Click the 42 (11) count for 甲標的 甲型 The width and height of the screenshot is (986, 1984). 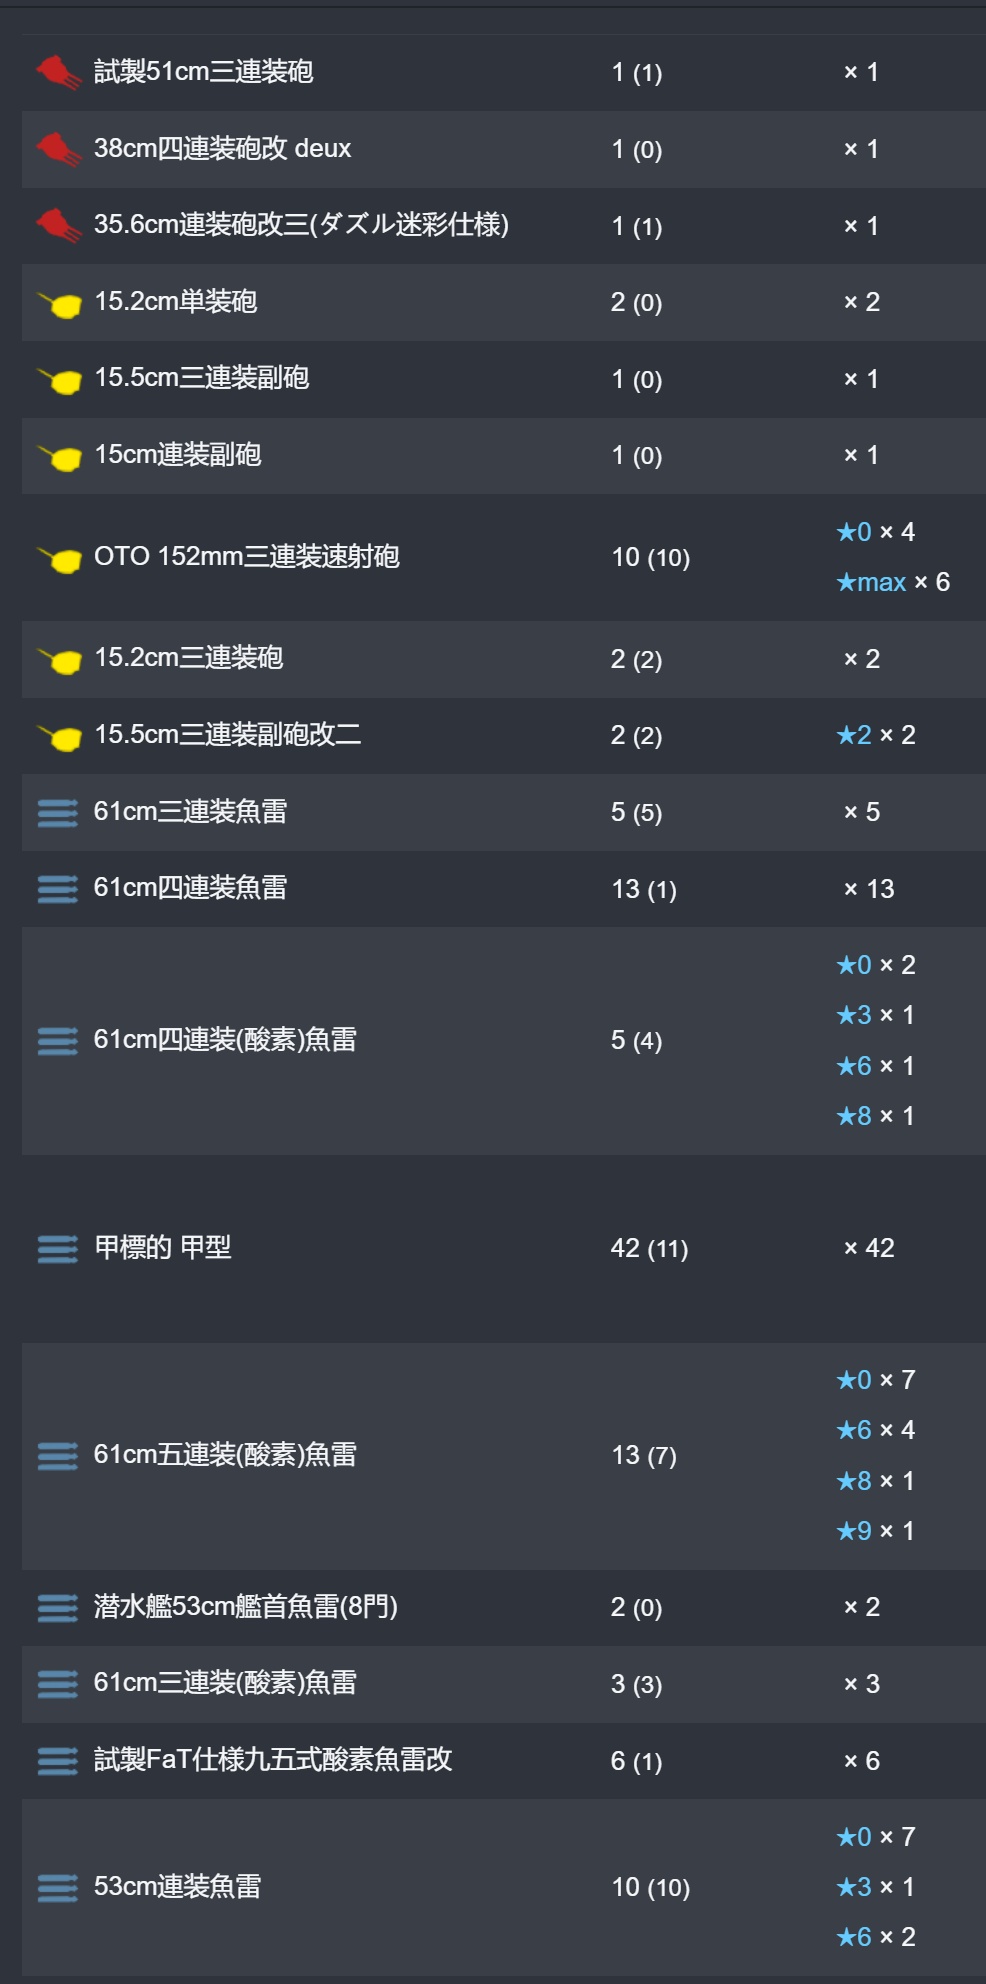pyautogui.click(x=649, y=1248)
